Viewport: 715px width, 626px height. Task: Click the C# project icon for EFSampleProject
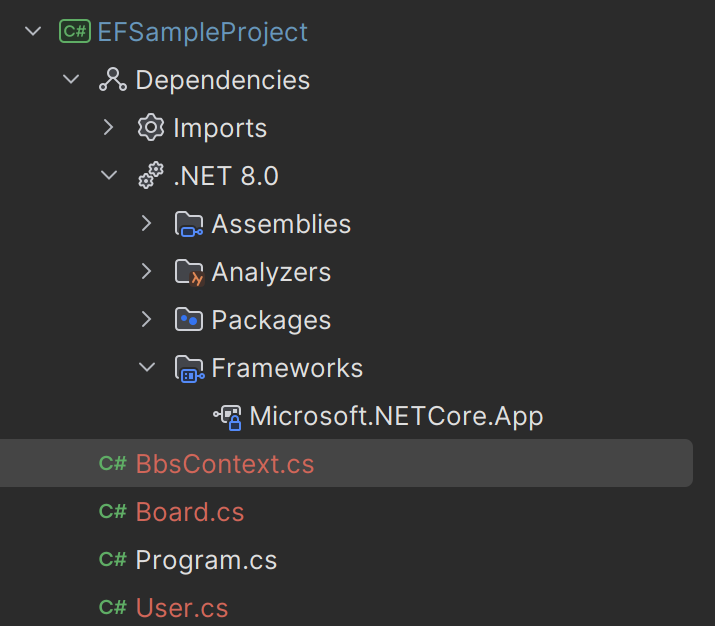(x=75, y=32)
